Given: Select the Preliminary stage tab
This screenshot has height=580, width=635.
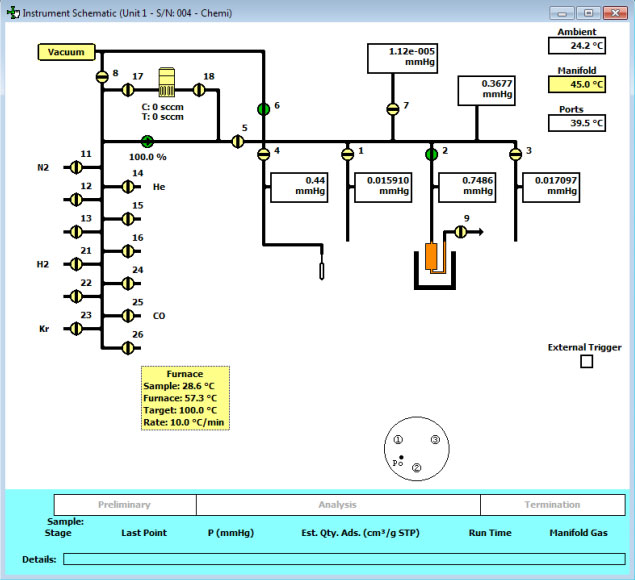Looking at the screenshot, I should 124,505.
